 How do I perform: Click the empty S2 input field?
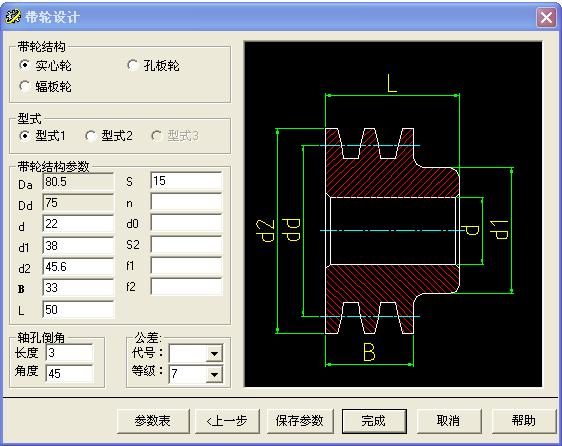click(x=186, y=245)
